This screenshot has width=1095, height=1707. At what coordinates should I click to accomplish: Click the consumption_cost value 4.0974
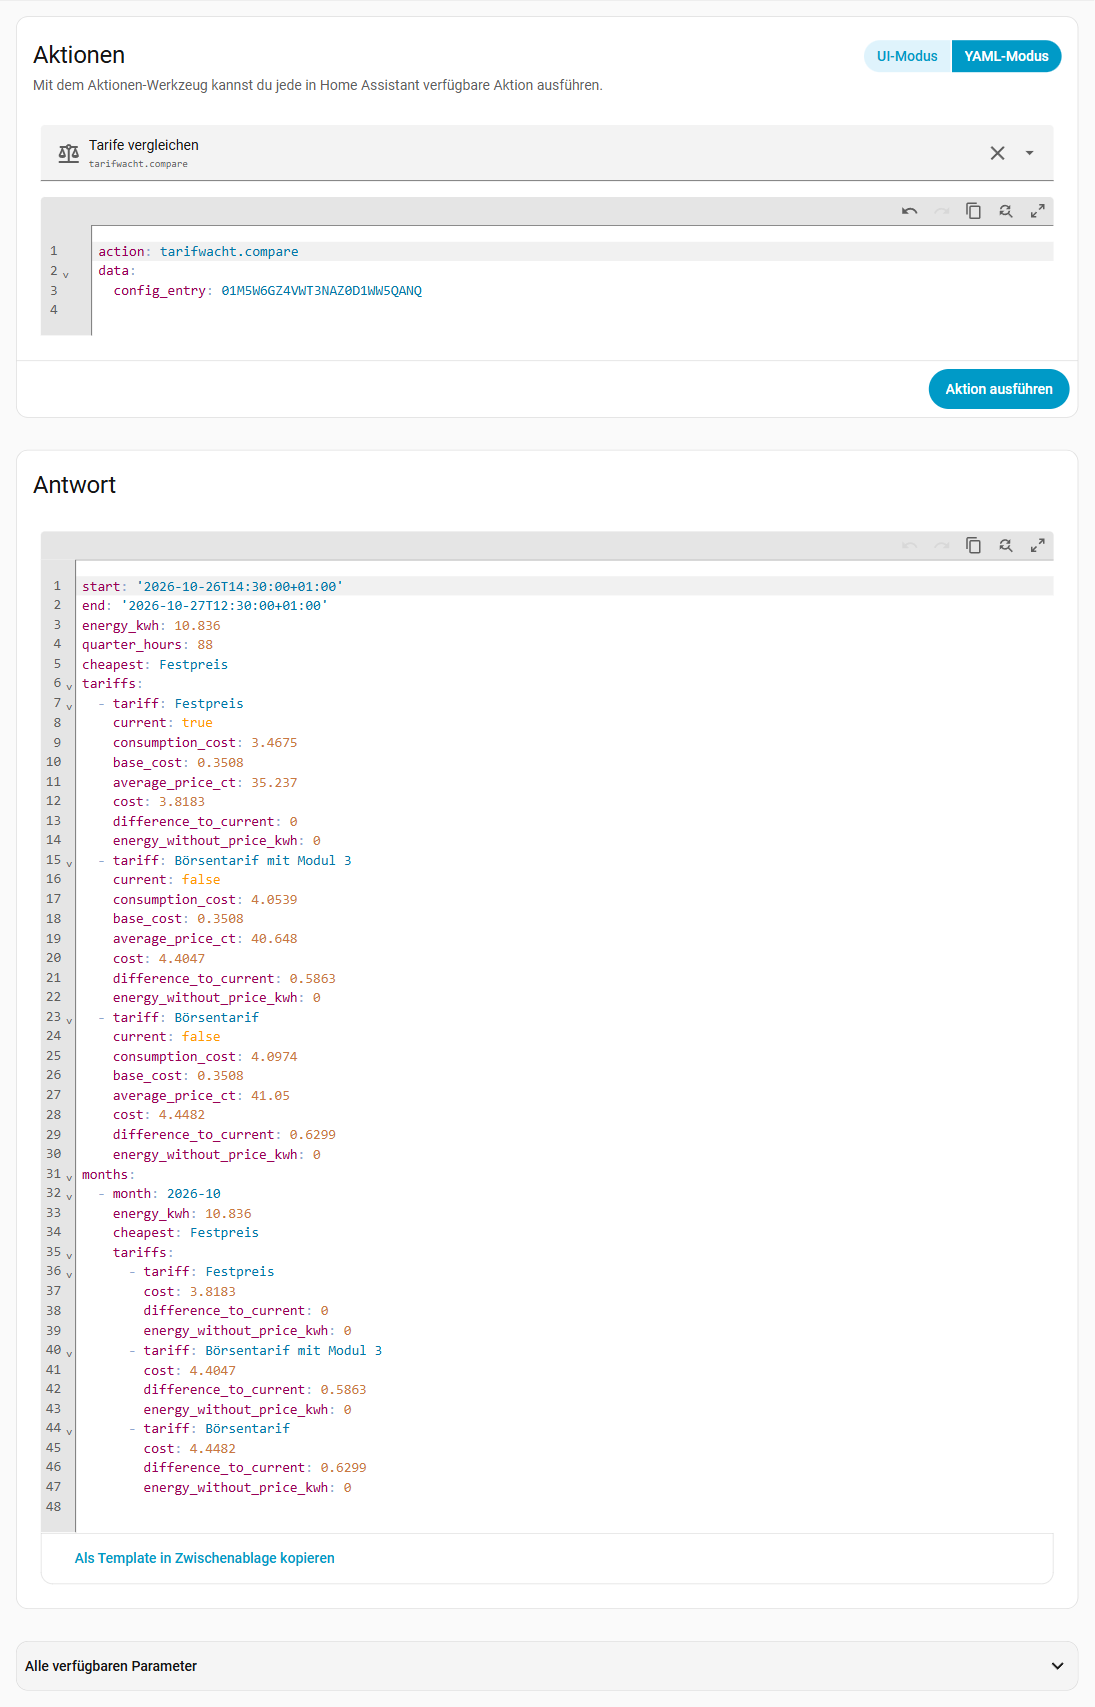click(274, 1057)
